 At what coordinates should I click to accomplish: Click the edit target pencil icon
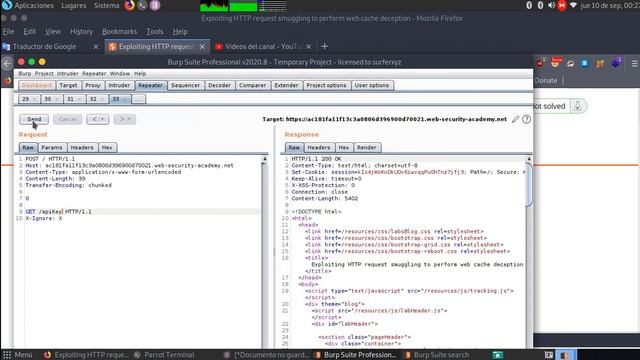(x=516, y=119)
